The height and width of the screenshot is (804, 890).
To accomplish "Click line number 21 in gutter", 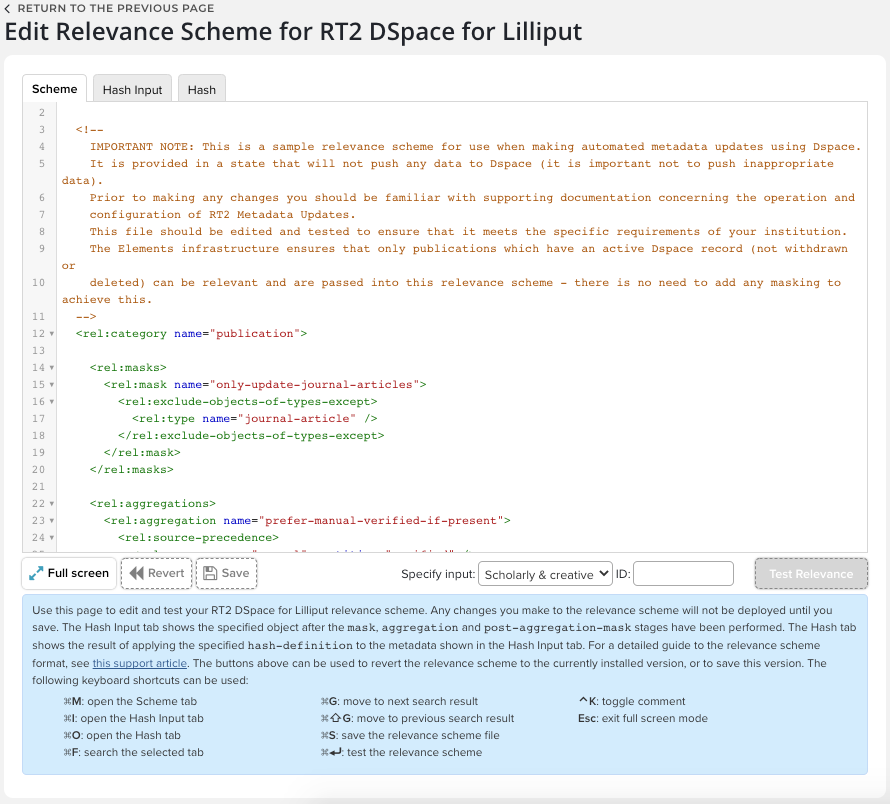I will [38, 487].
